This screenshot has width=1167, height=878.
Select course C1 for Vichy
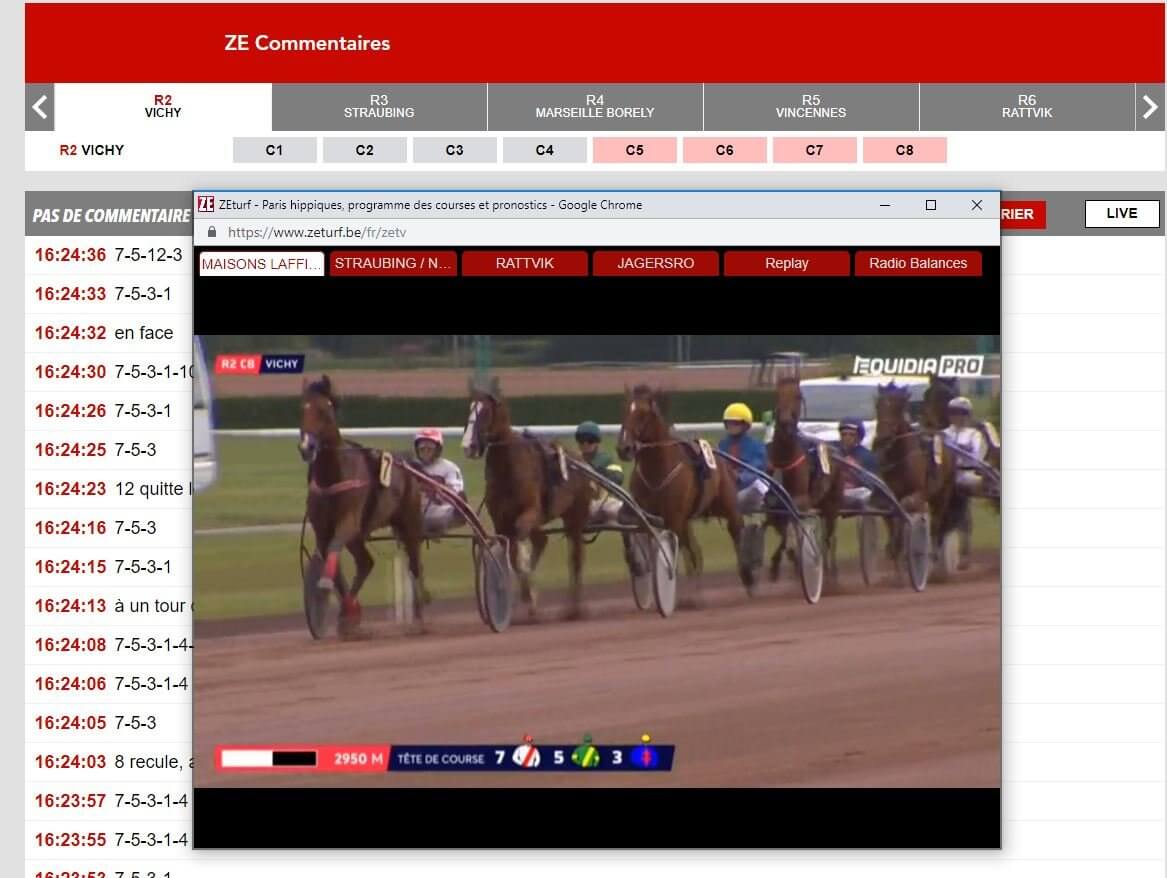pos(274,149)
